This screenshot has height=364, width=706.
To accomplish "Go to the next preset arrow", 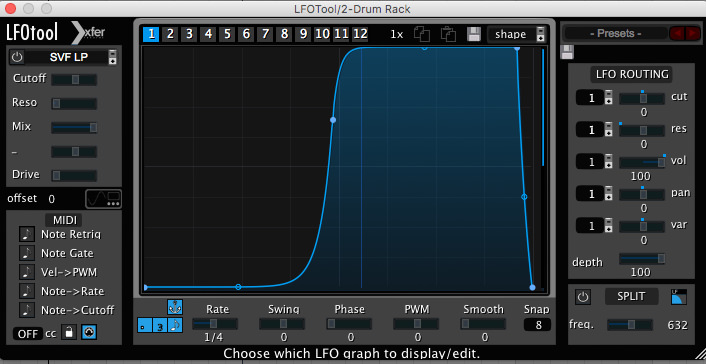I will (x=692, y=33).
